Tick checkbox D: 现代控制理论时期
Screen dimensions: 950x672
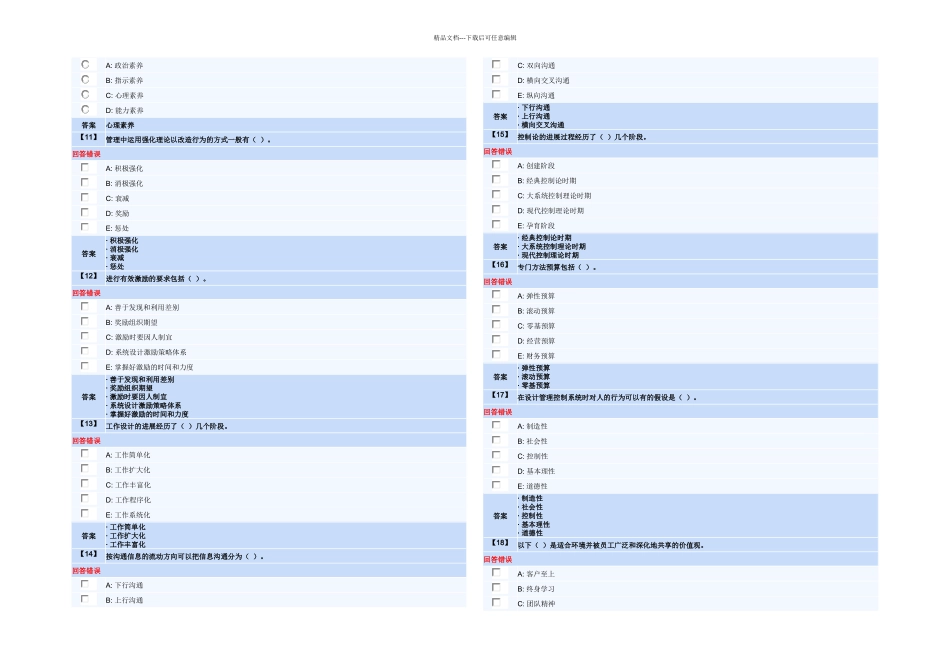pyautogui.click(x=496, y=210)
